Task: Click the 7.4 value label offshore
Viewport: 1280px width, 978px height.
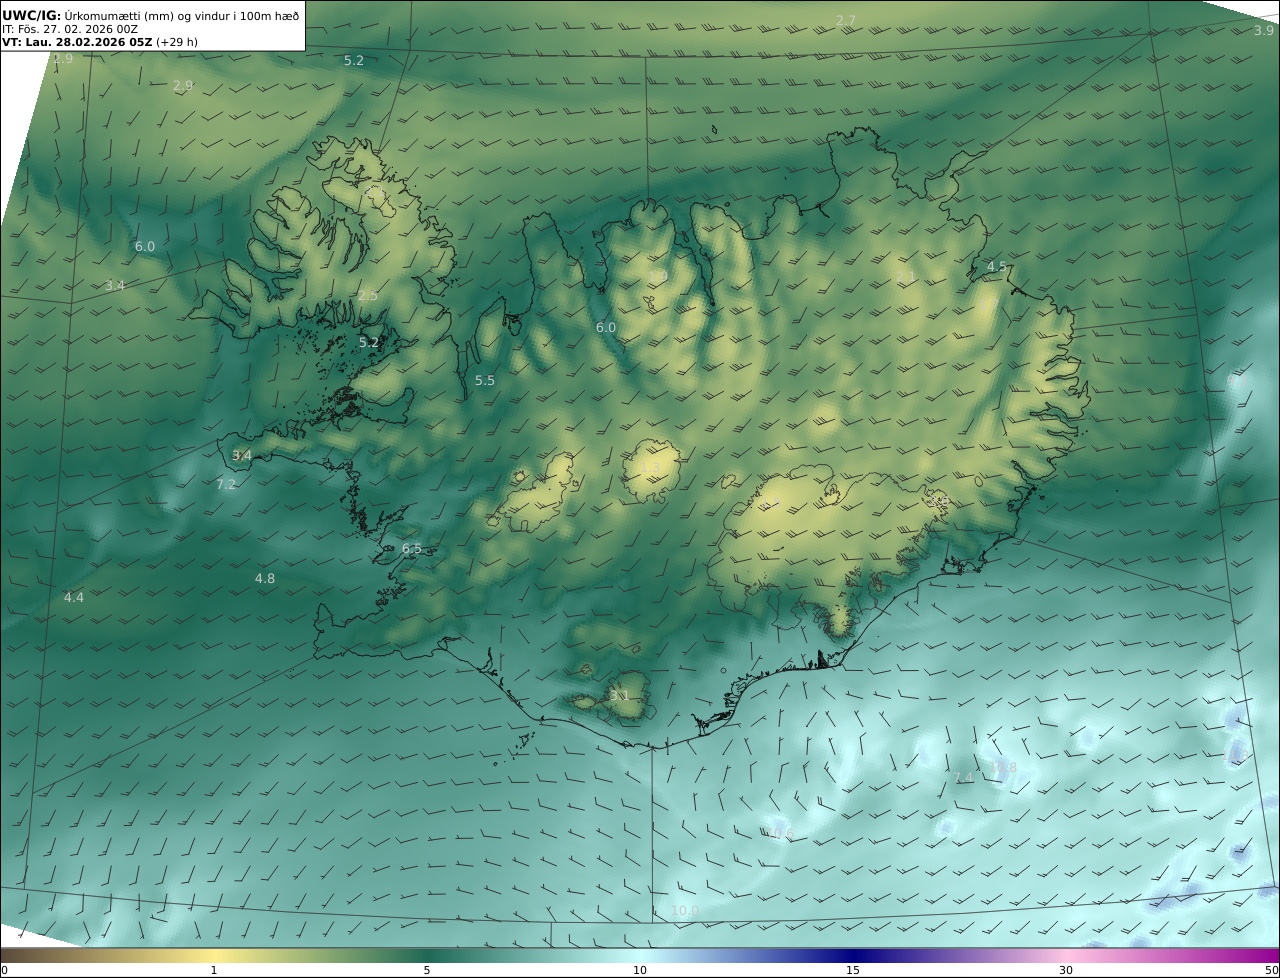Action: tap(963, 778)
